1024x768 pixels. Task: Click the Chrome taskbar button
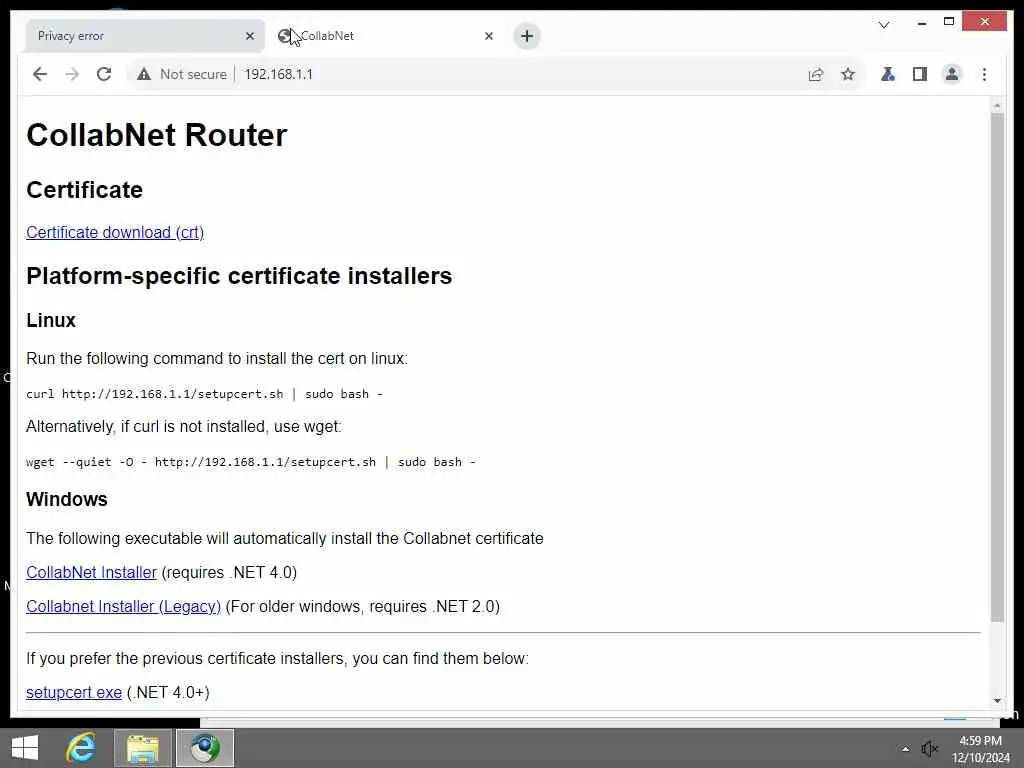click(204, 748)
